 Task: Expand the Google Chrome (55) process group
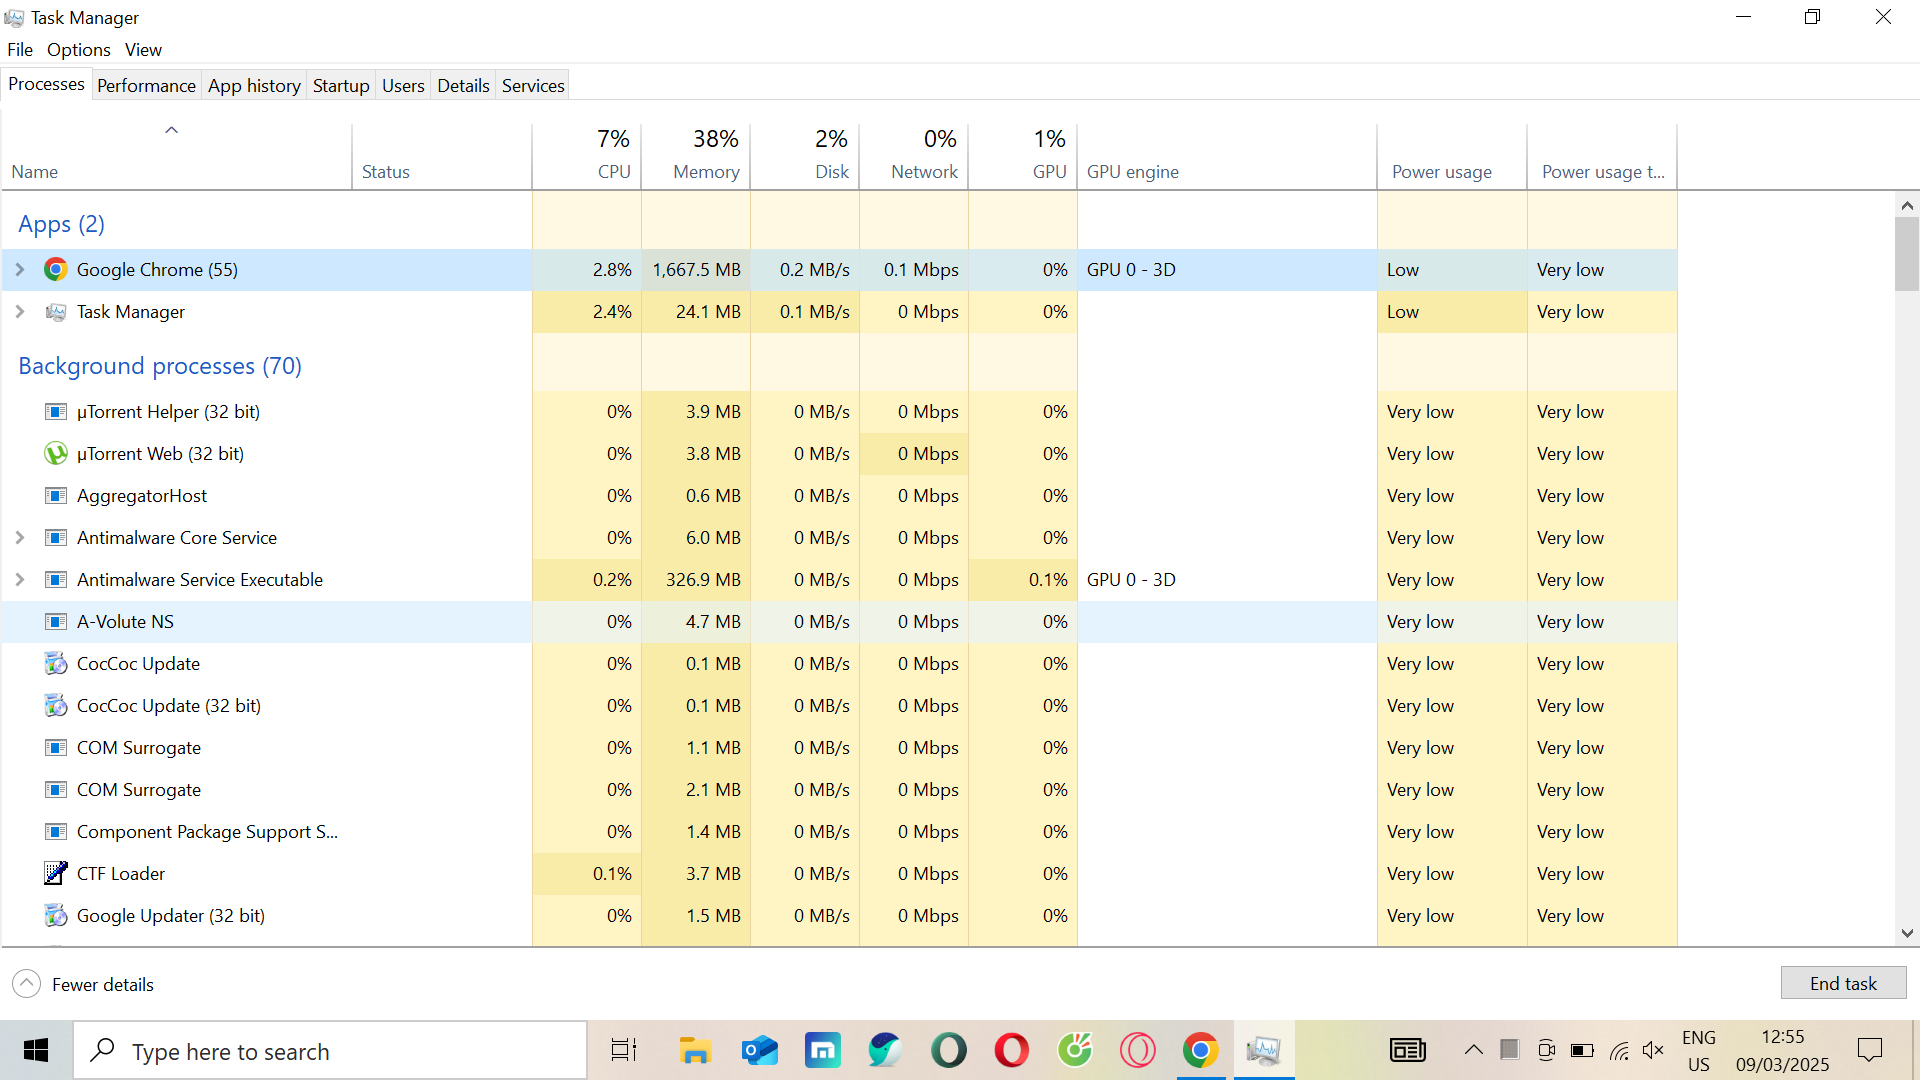[x=20, y=270]
